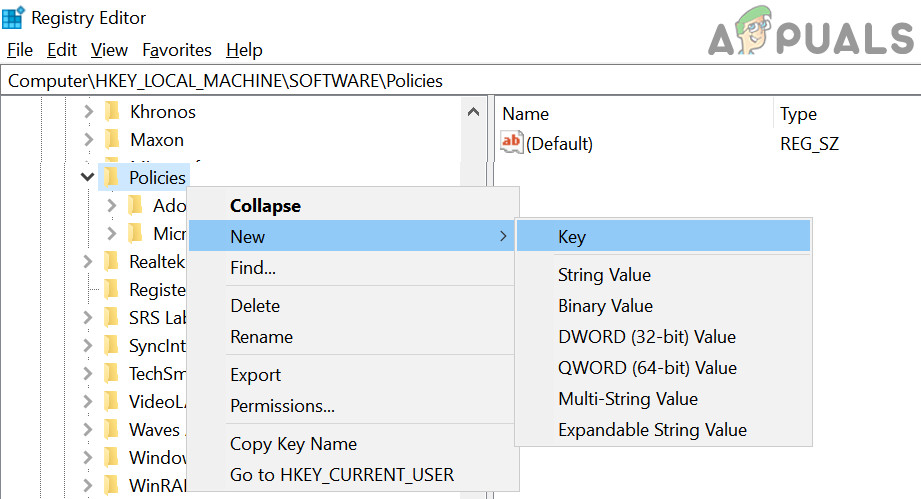
Task: Click Go to HKEY_CURRENT_USER
Action: (342, 475)
